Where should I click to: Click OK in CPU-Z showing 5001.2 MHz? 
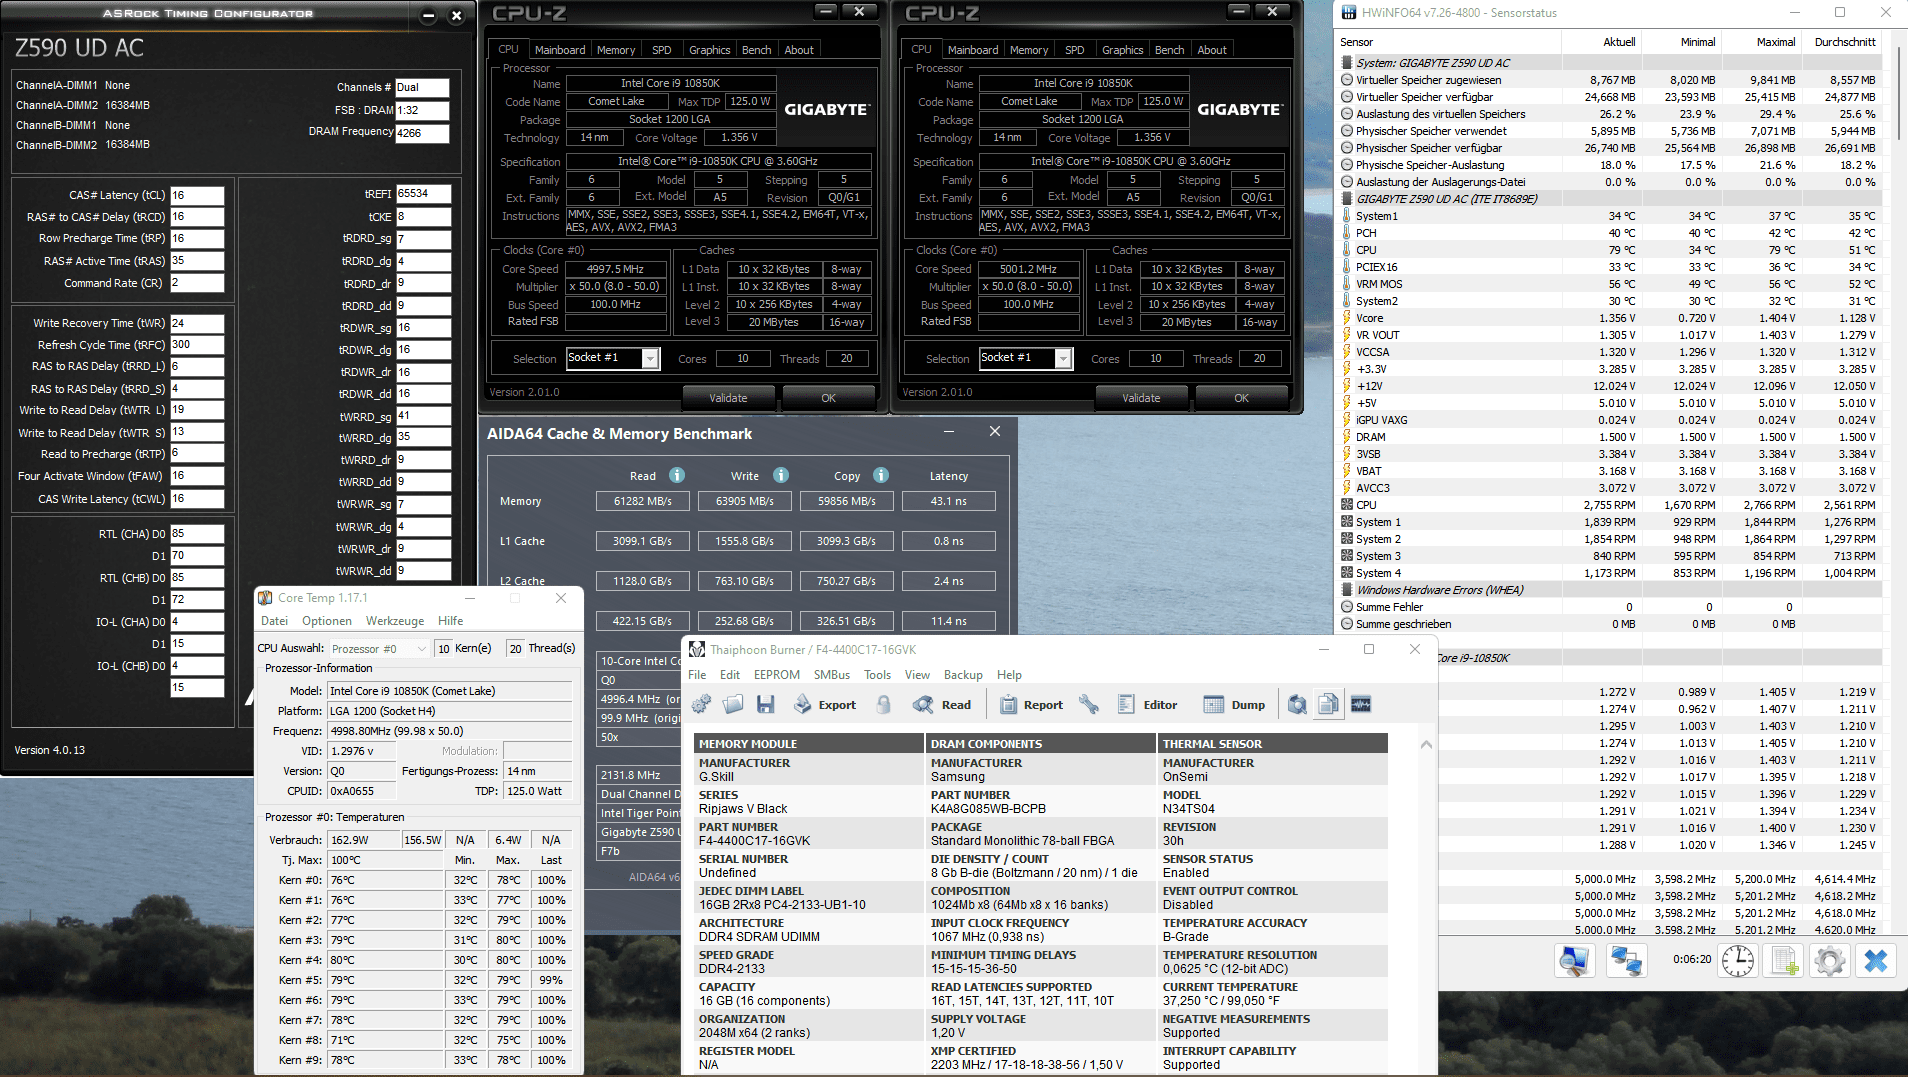[x=1241, y=397]
